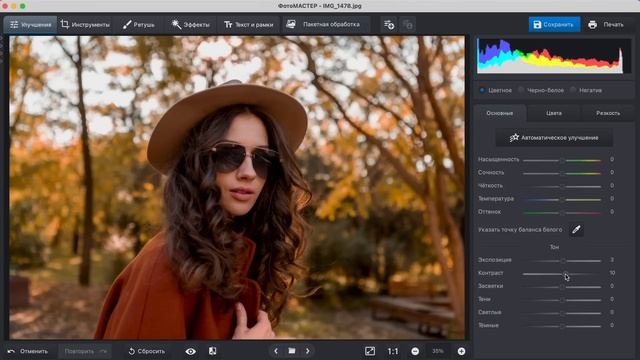Screen dimensions: 640x360
Task: Click the Экспозиция slider handle
Action: coord(563,260)
